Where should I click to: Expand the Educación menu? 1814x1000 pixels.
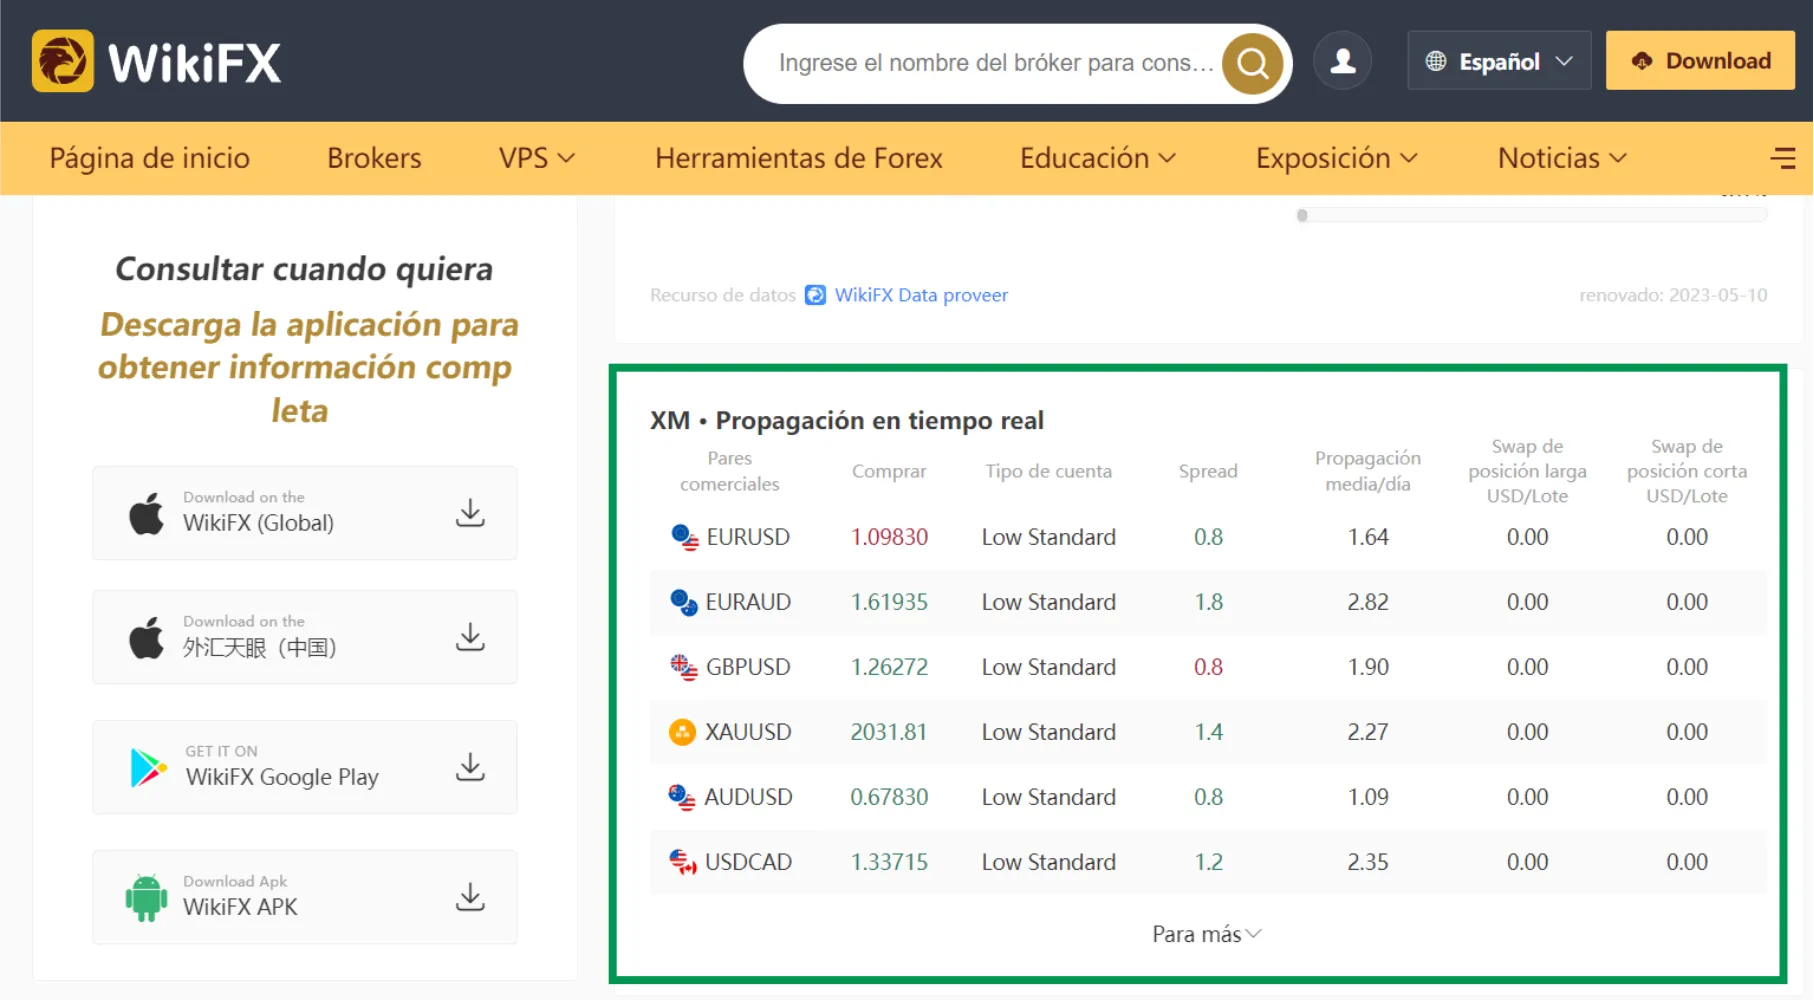[x=1098, y=158]
